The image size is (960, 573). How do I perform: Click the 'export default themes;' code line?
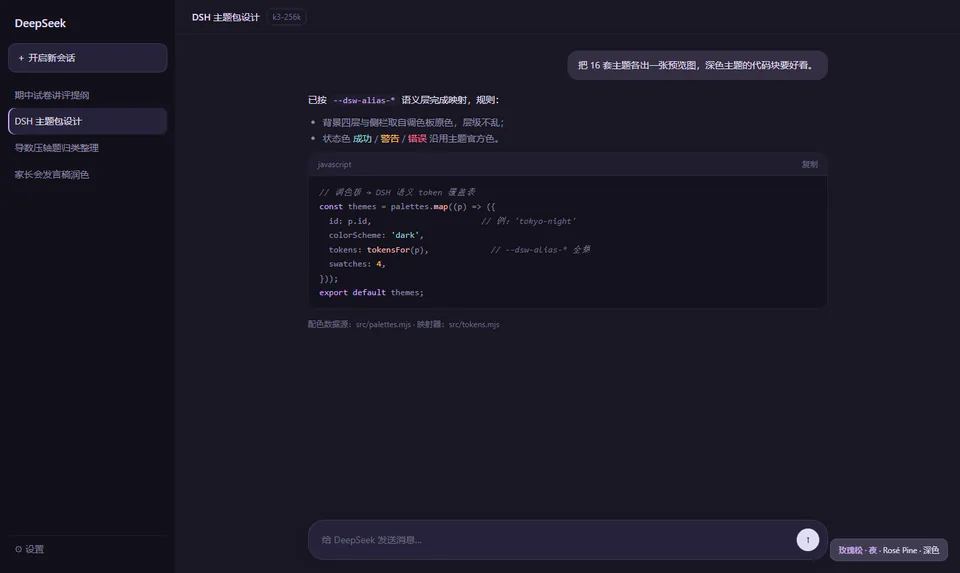(x=371, y=293)
